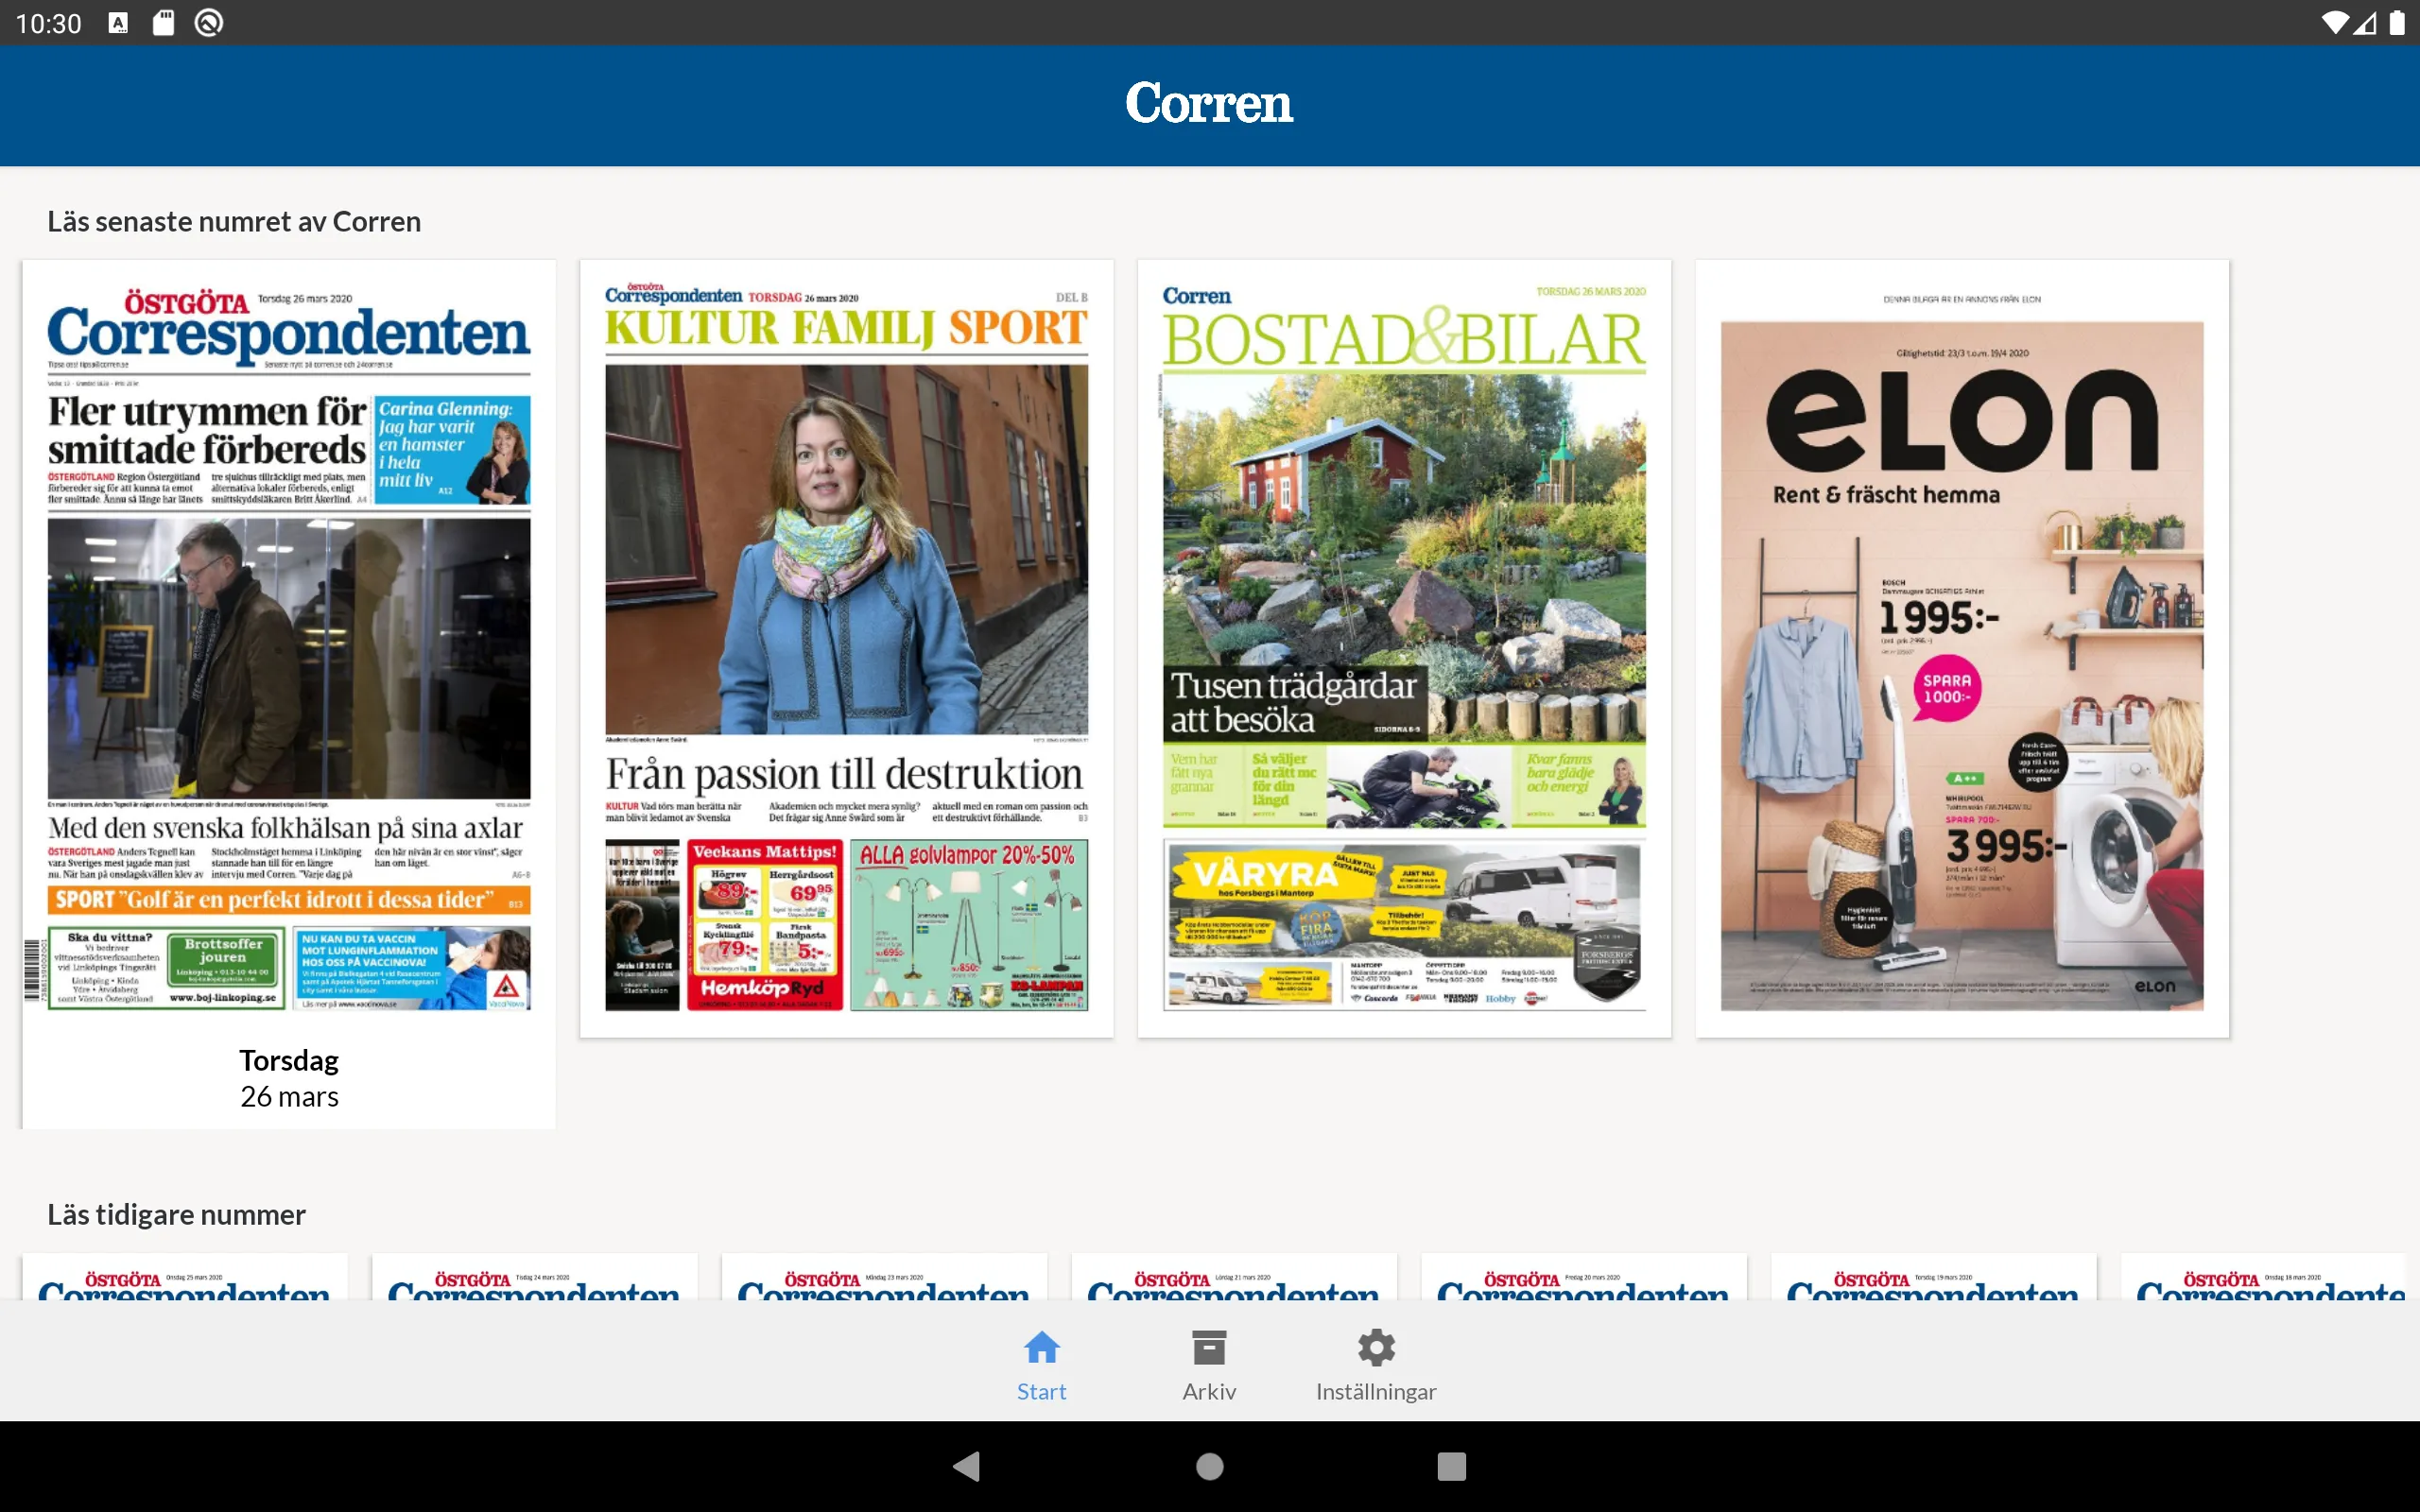The height and width of the screenshot is (1512, 2420).
Task: Open the Elon advertisement insert
Action: coord(1962,648)
